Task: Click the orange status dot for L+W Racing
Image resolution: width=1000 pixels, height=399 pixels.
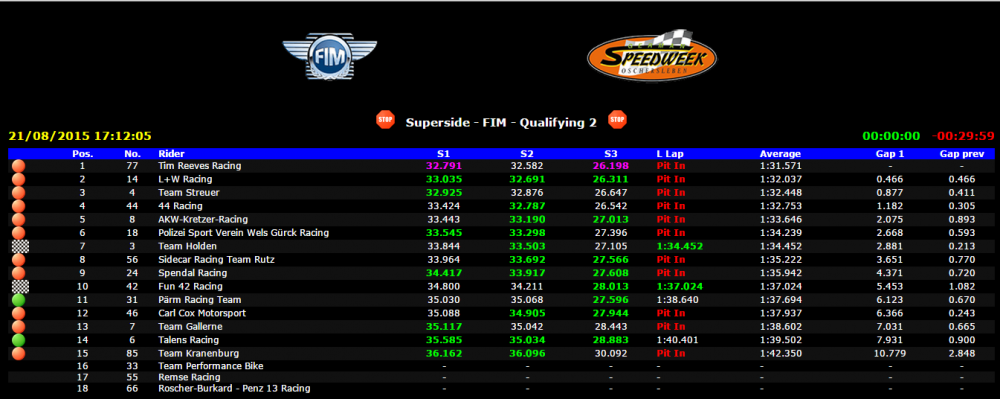Action: pos(18,179)
